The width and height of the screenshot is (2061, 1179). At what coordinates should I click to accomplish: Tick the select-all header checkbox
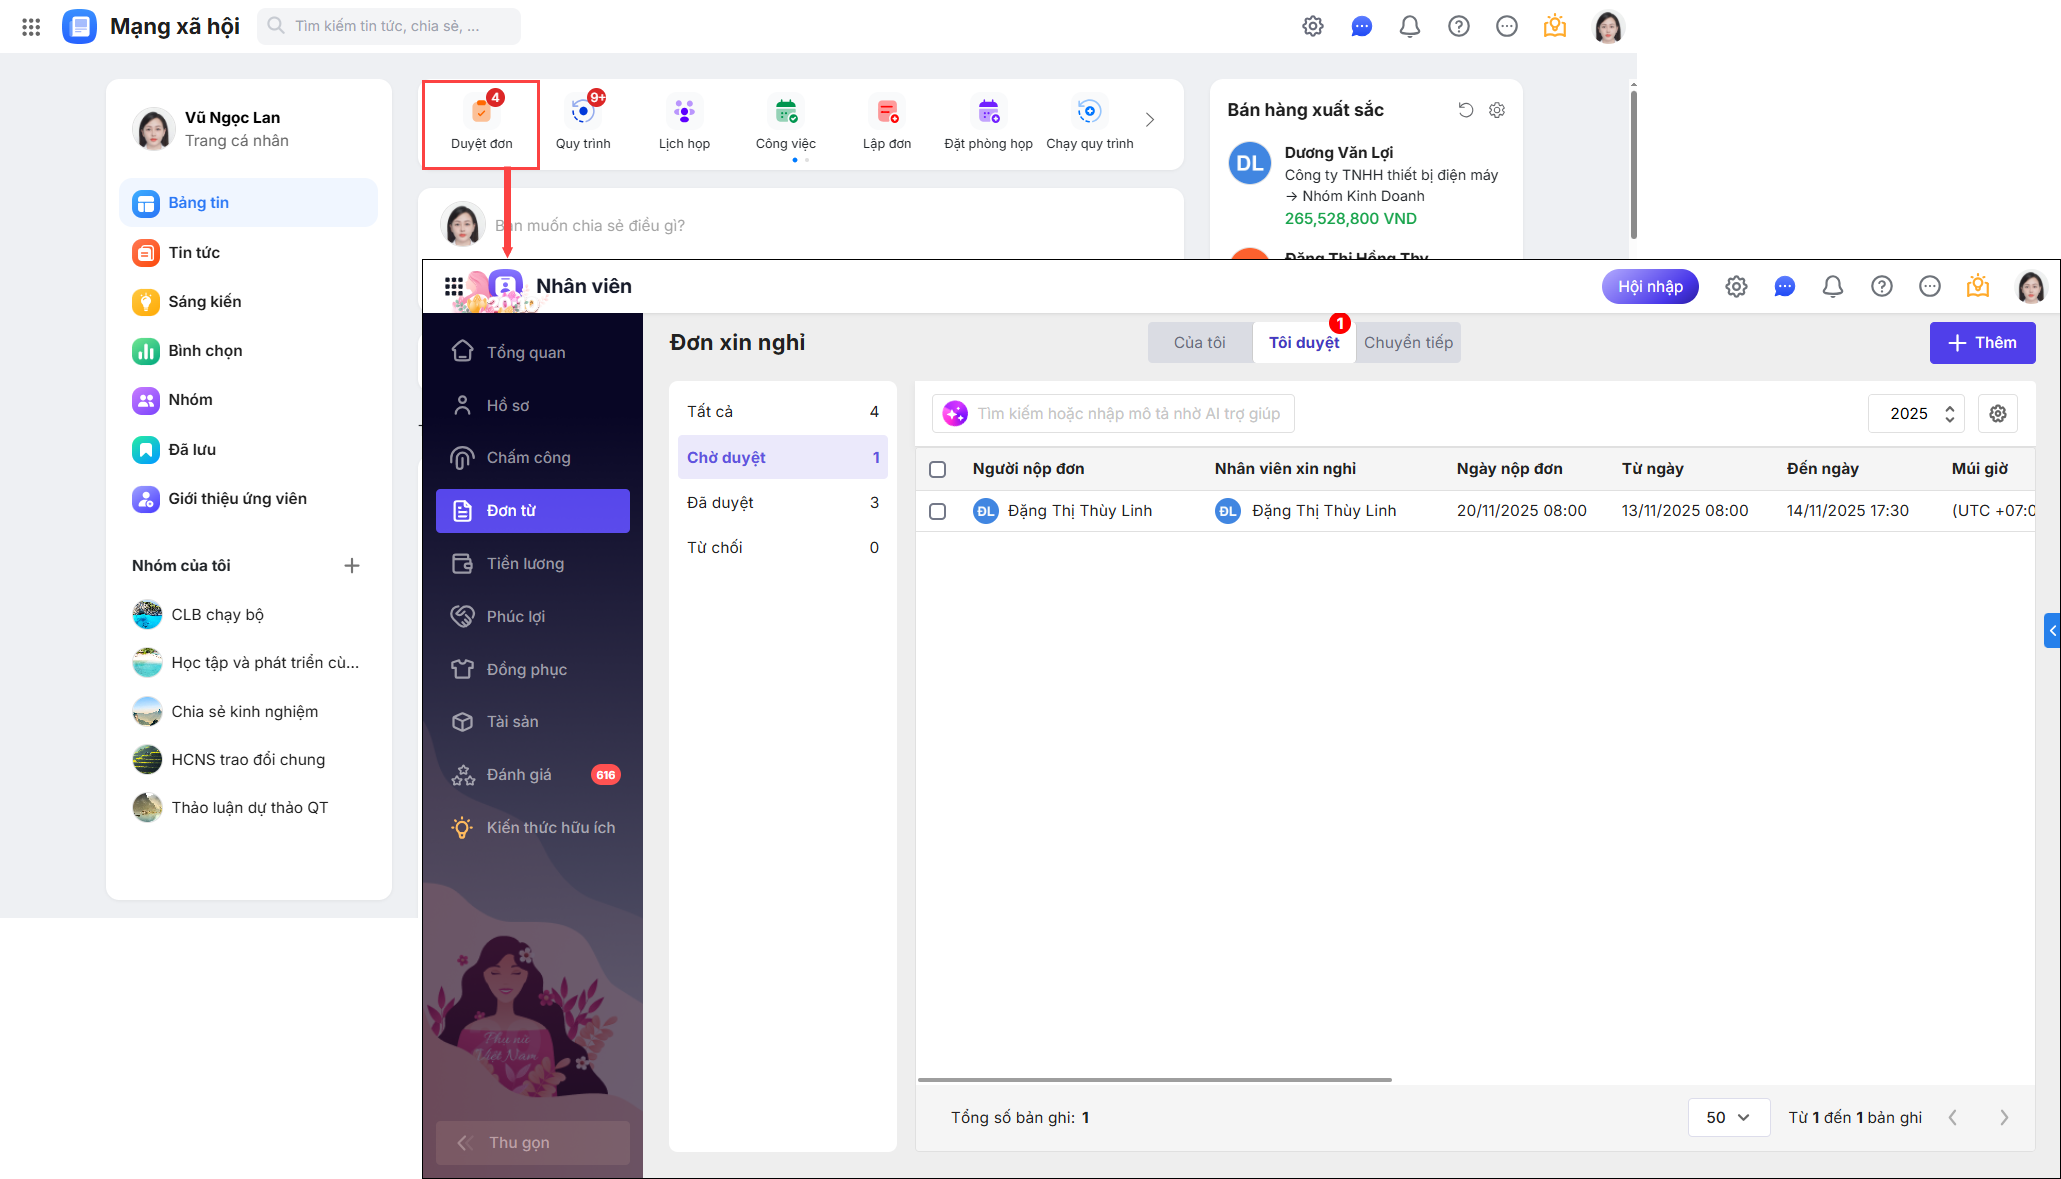(x=937, y=469)
